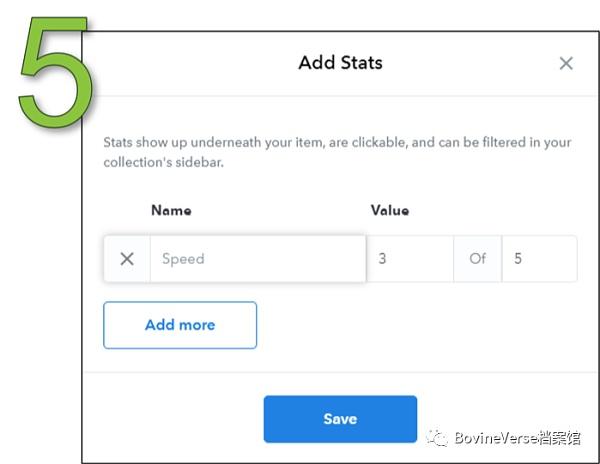Focus the maximum value field showing 5

coord(539,259)
